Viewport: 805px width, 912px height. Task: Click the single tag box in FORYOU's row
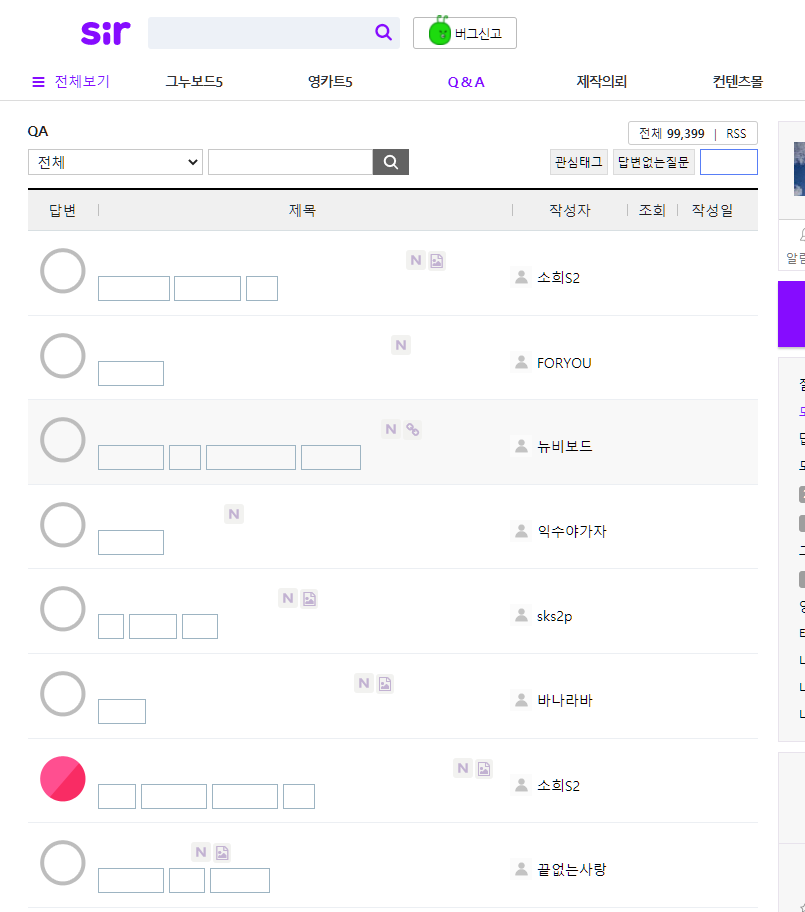point(131,373)
